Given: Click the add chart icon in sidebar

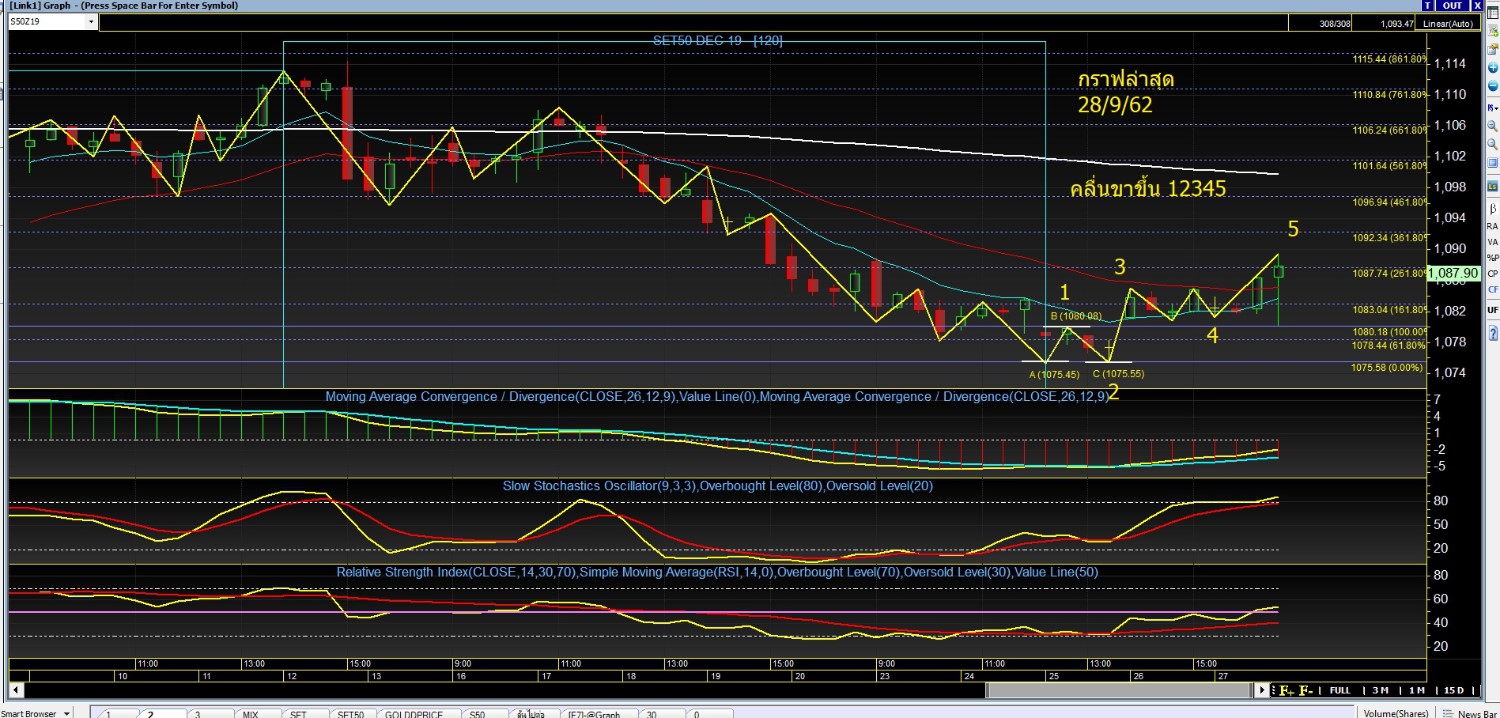Looking at the screenshot, I should point(1493,31).
